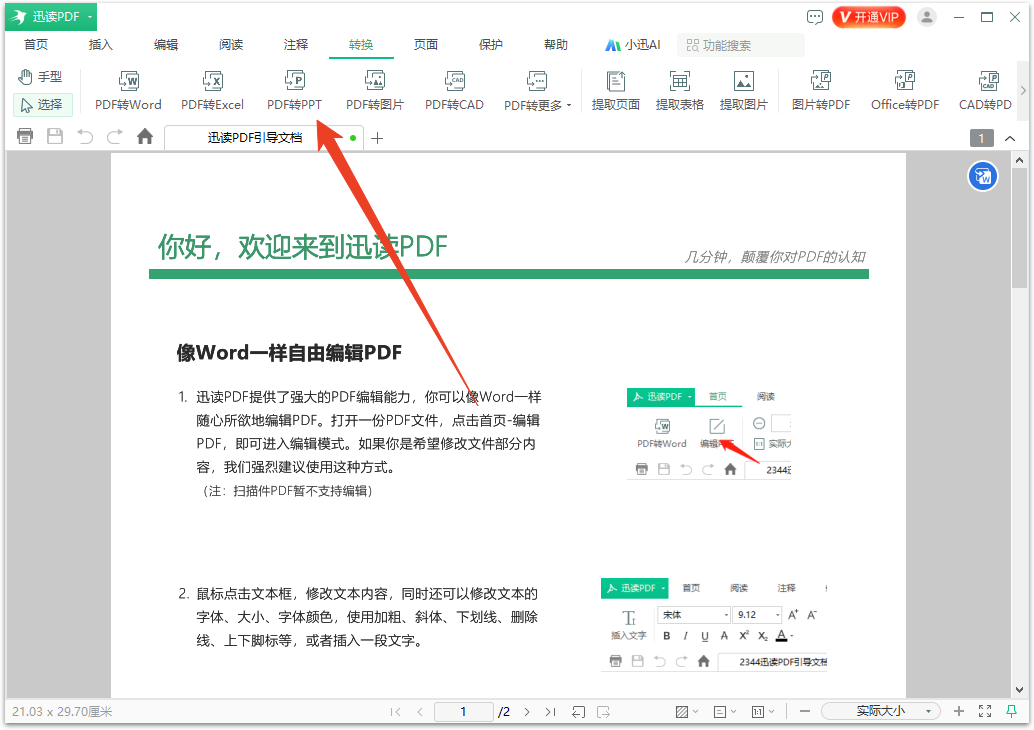Open the 提取图片 image extraction tool

pos(742,90)
